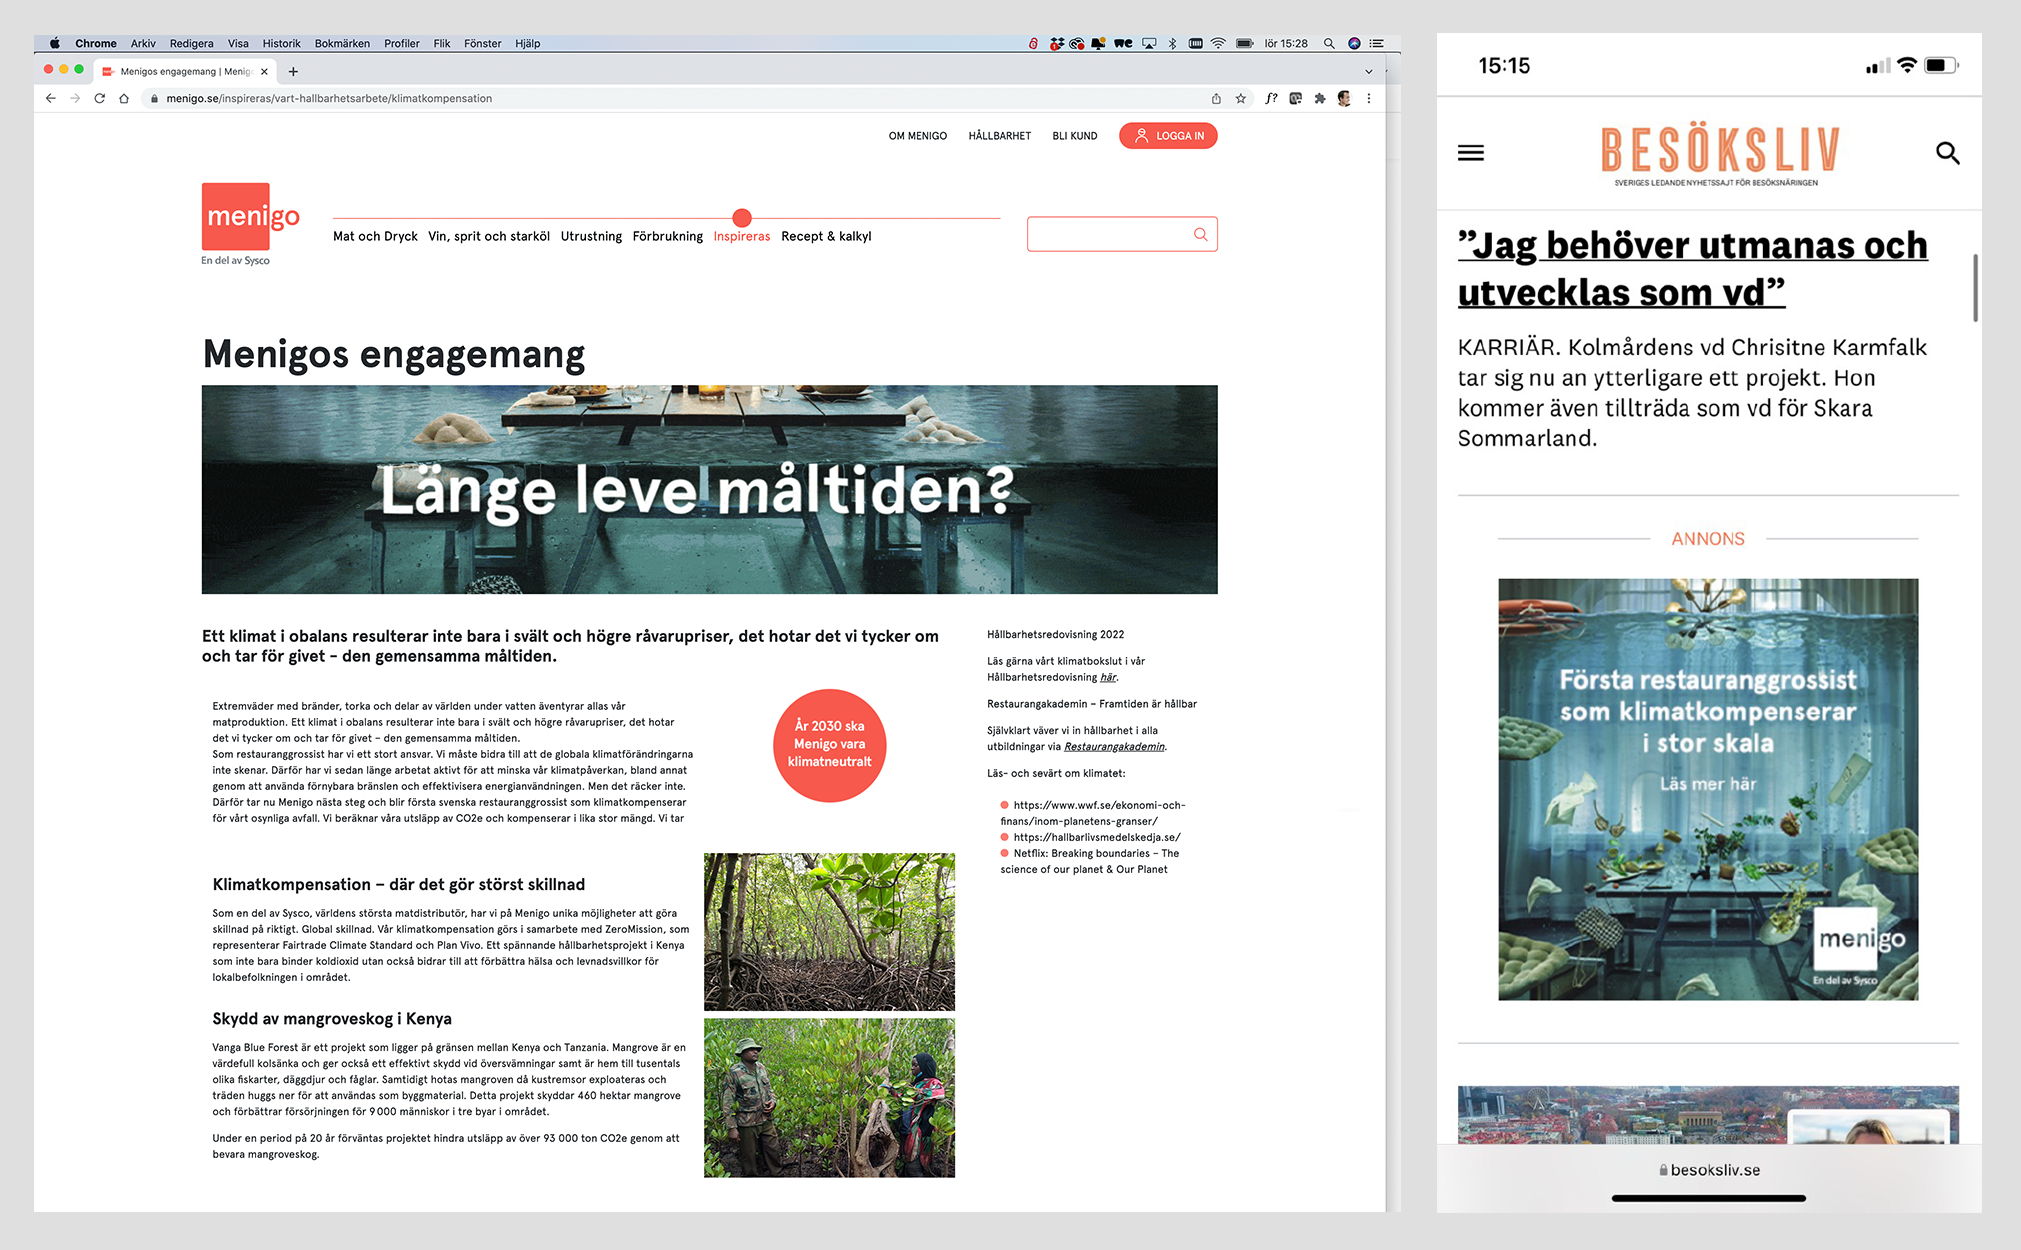Open a new tab with the plus icon
This screenshot has height=1250, width=2021.
[293, 71]
